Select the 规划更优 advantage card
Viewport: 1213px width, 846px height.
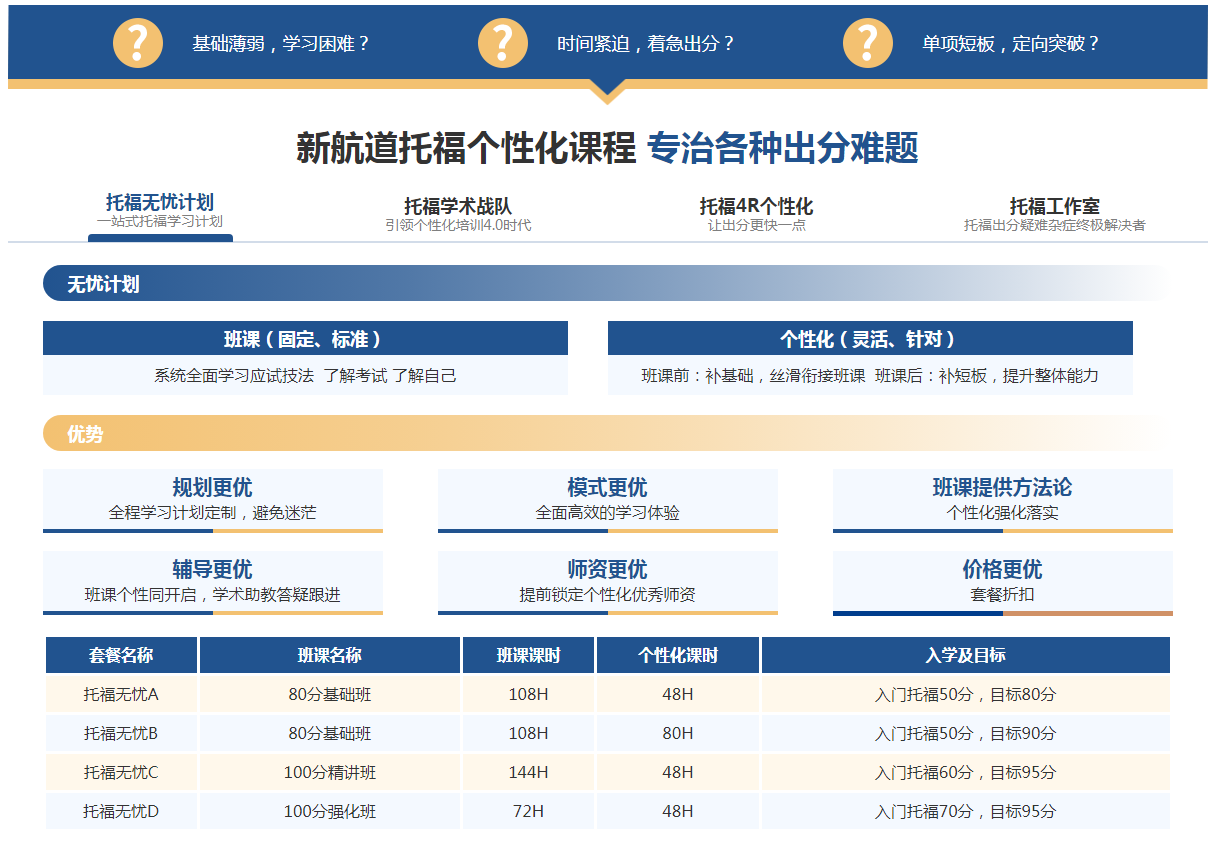tap(213, 500)
